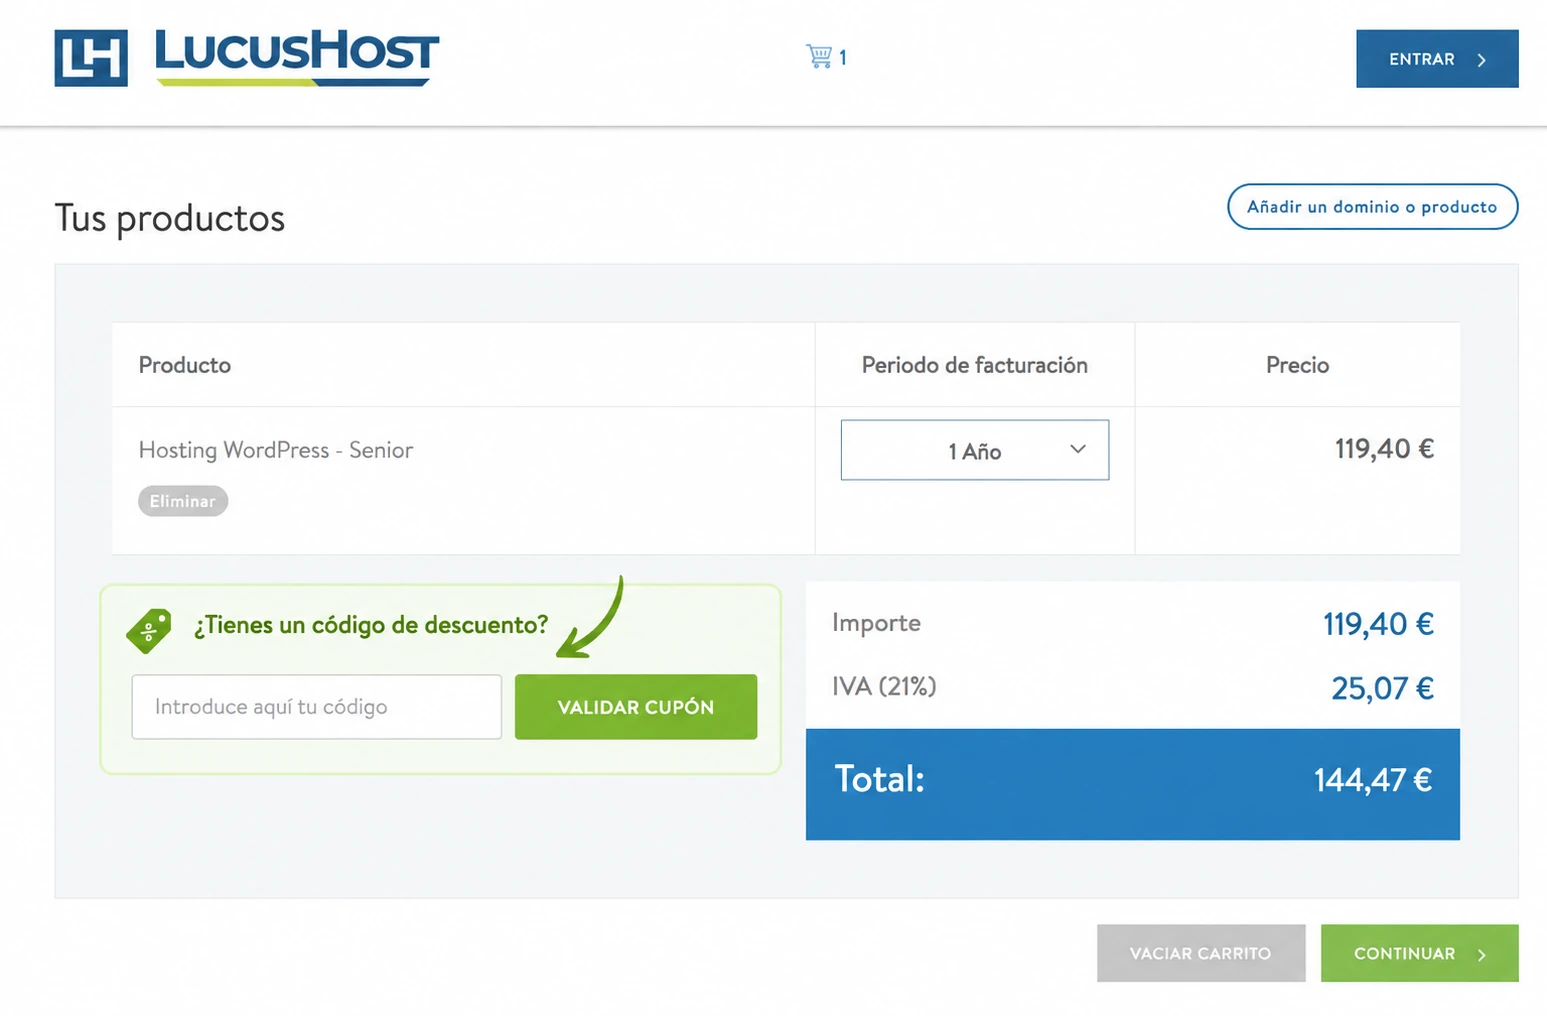The height and width of the screenshot is (1016, 1547).
Task: Click the CONTINUAR button
Action: click(x=1420, y=953)
